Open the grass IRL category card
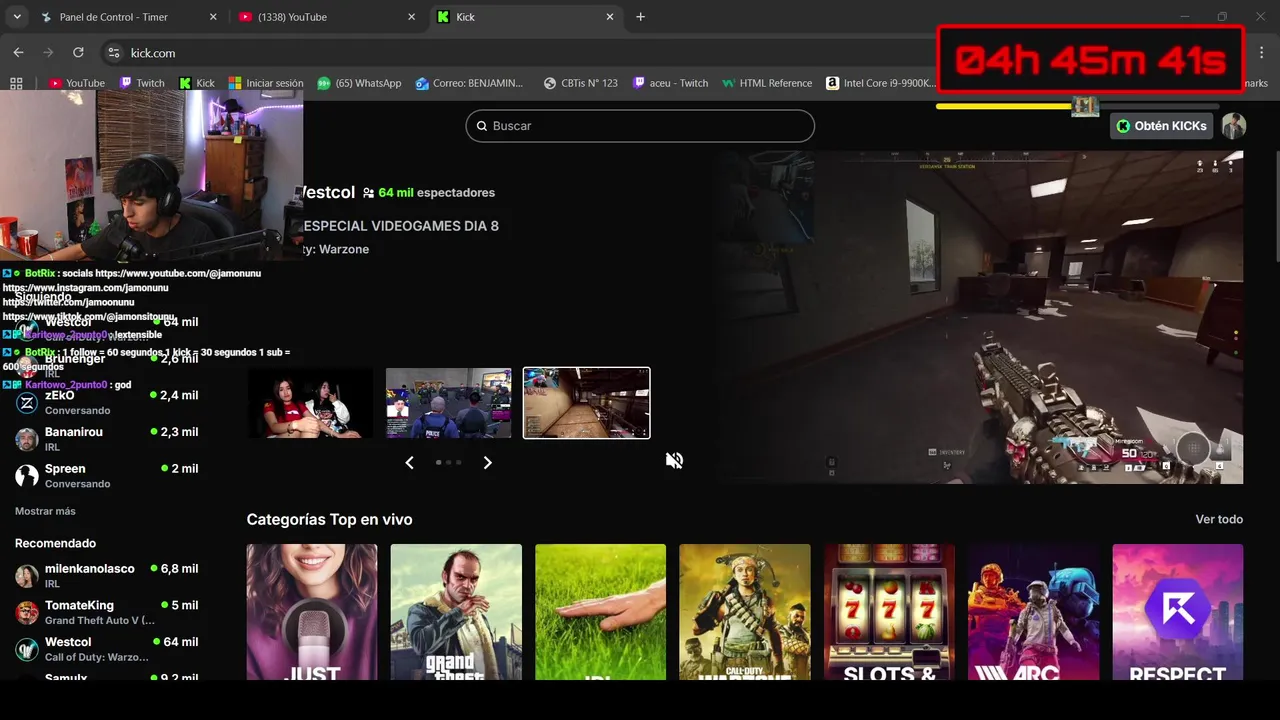 click(x=600, y=612)
